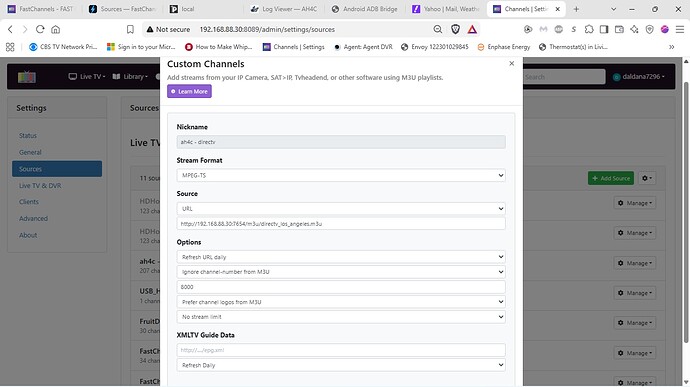Viewport: 690px width, 387px height.
Task: Click the bookmark page icon
Action: (130, 29)
